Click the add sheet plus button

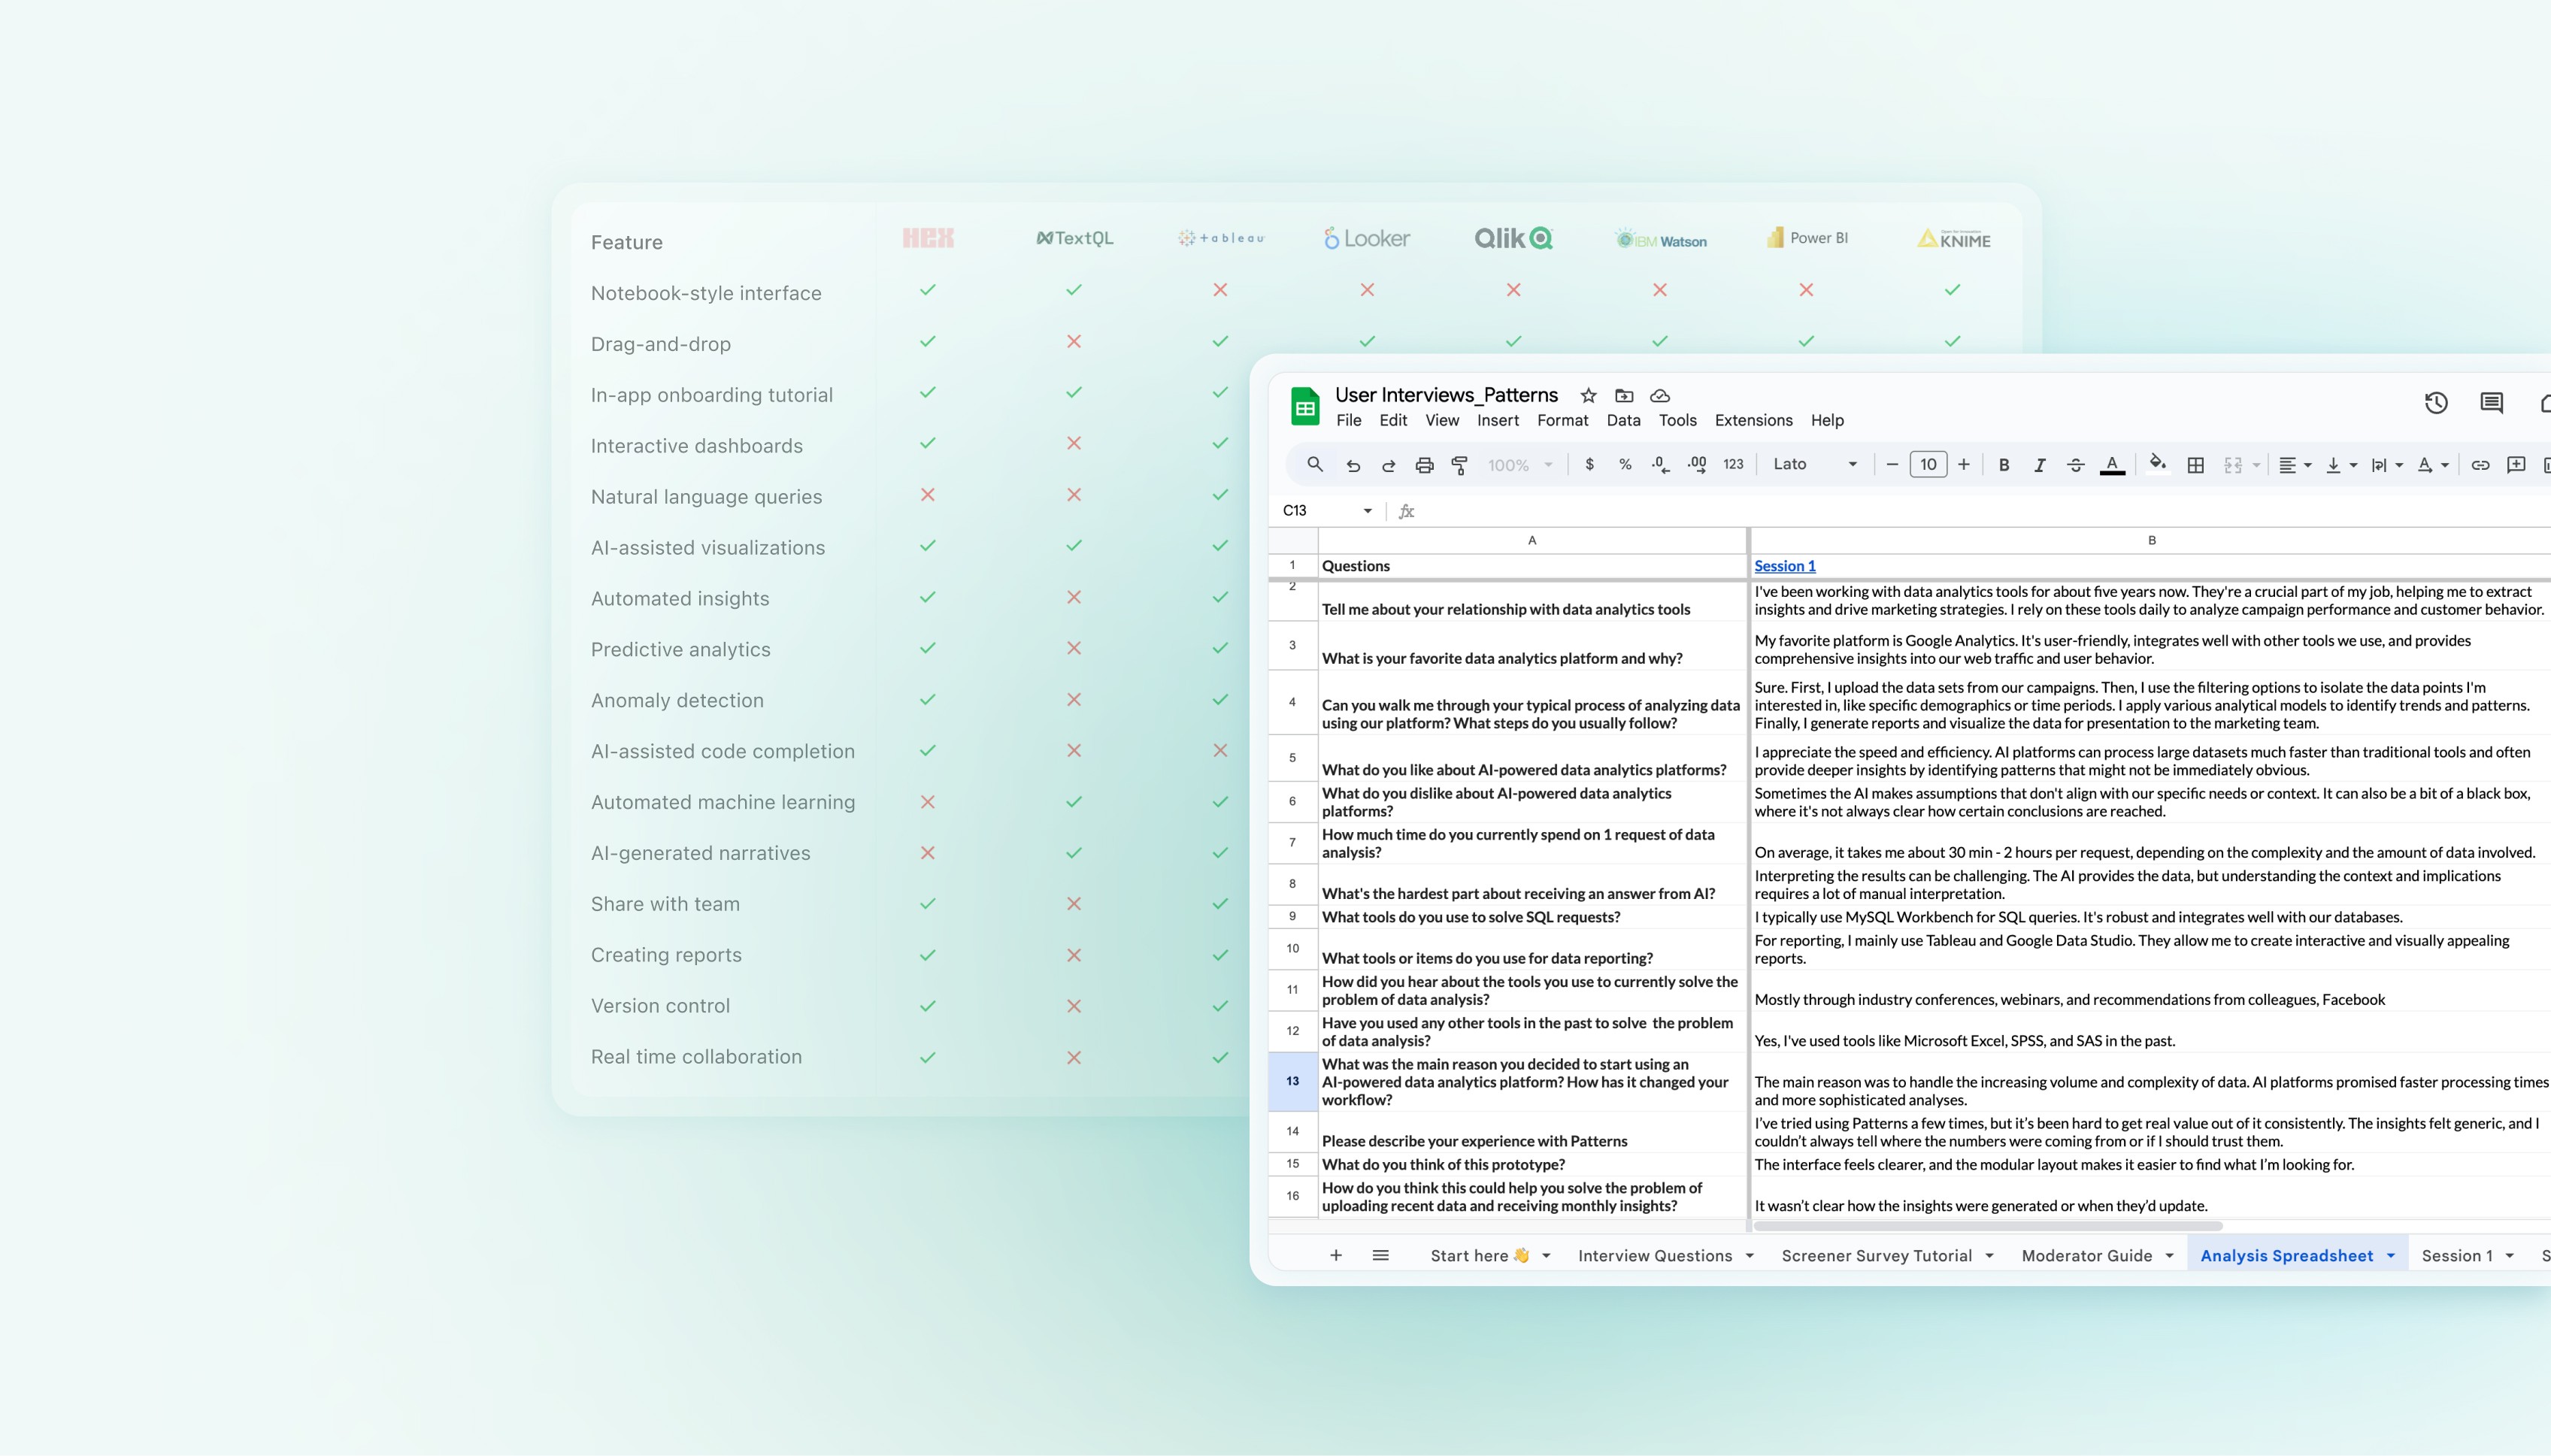click(1335, 1256)
